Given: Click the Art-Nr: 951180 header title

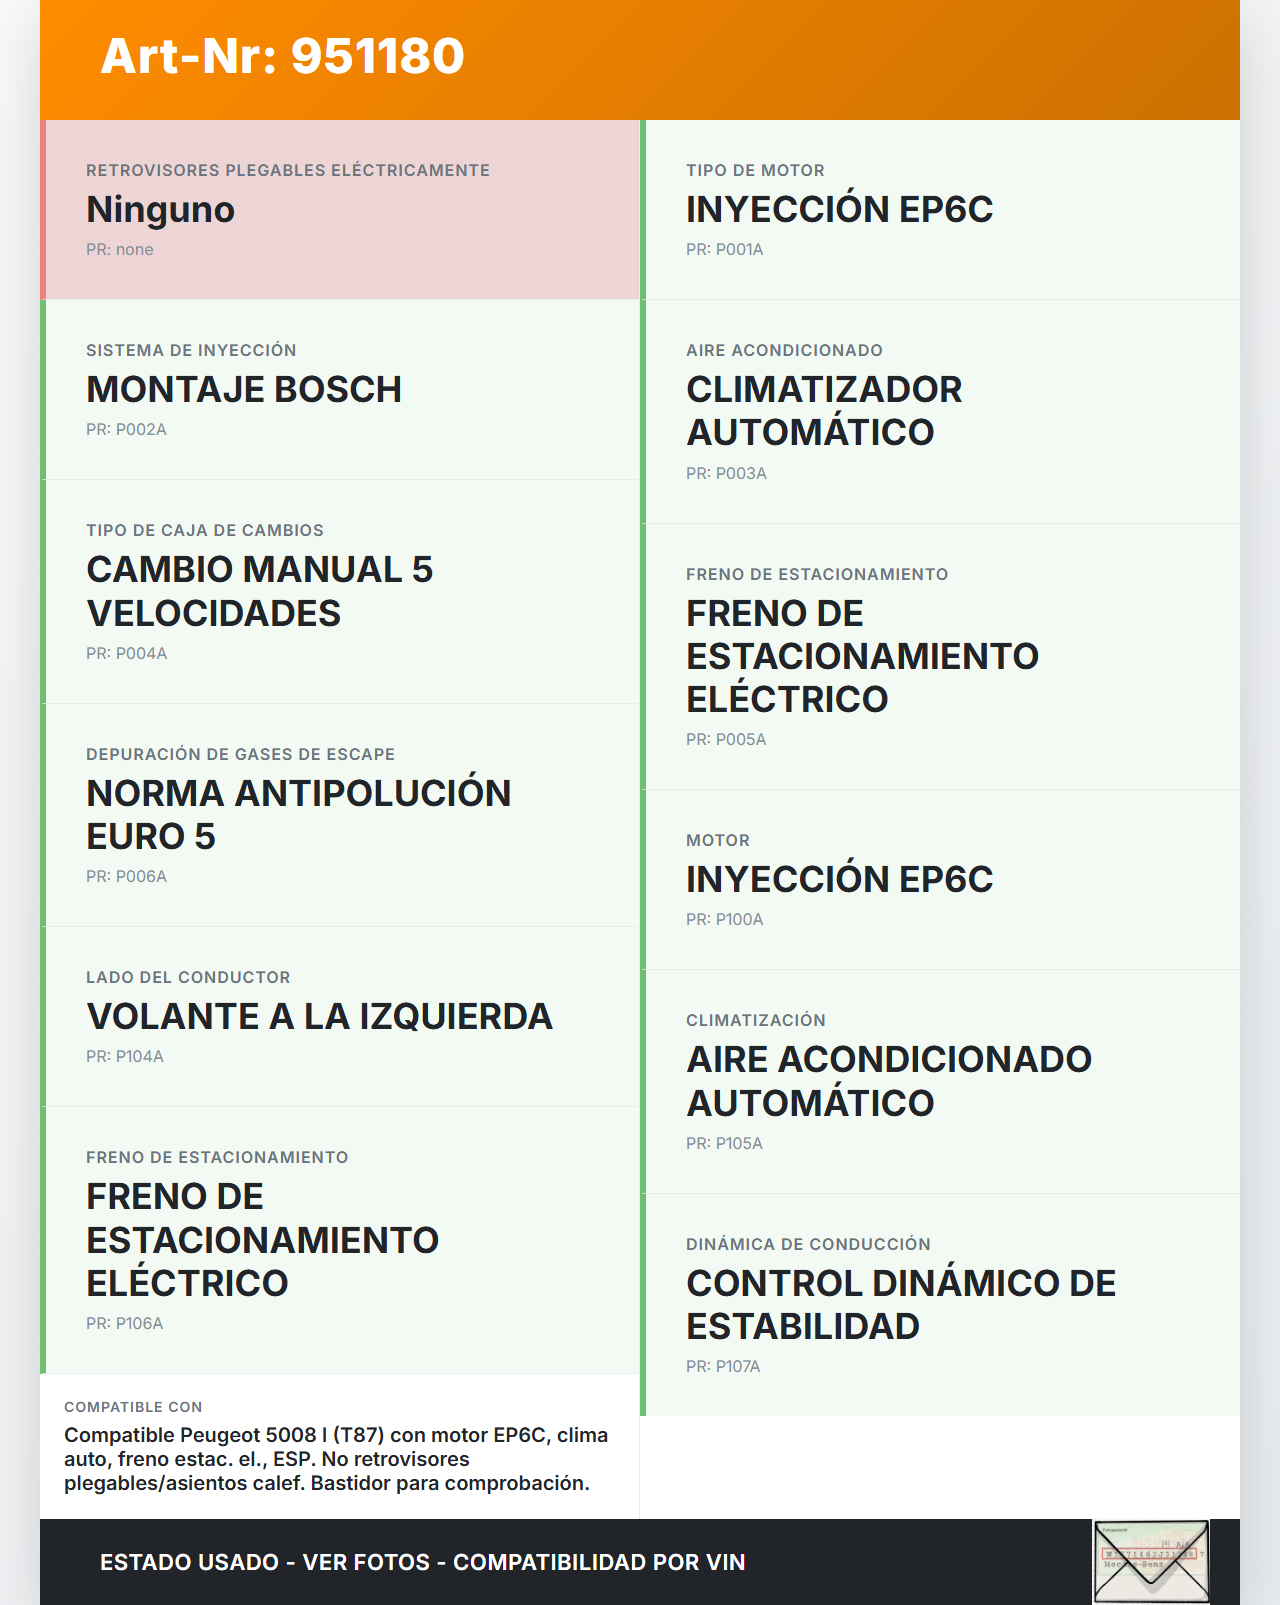Looking at the screenshot, I should click(x=283, y=56).
